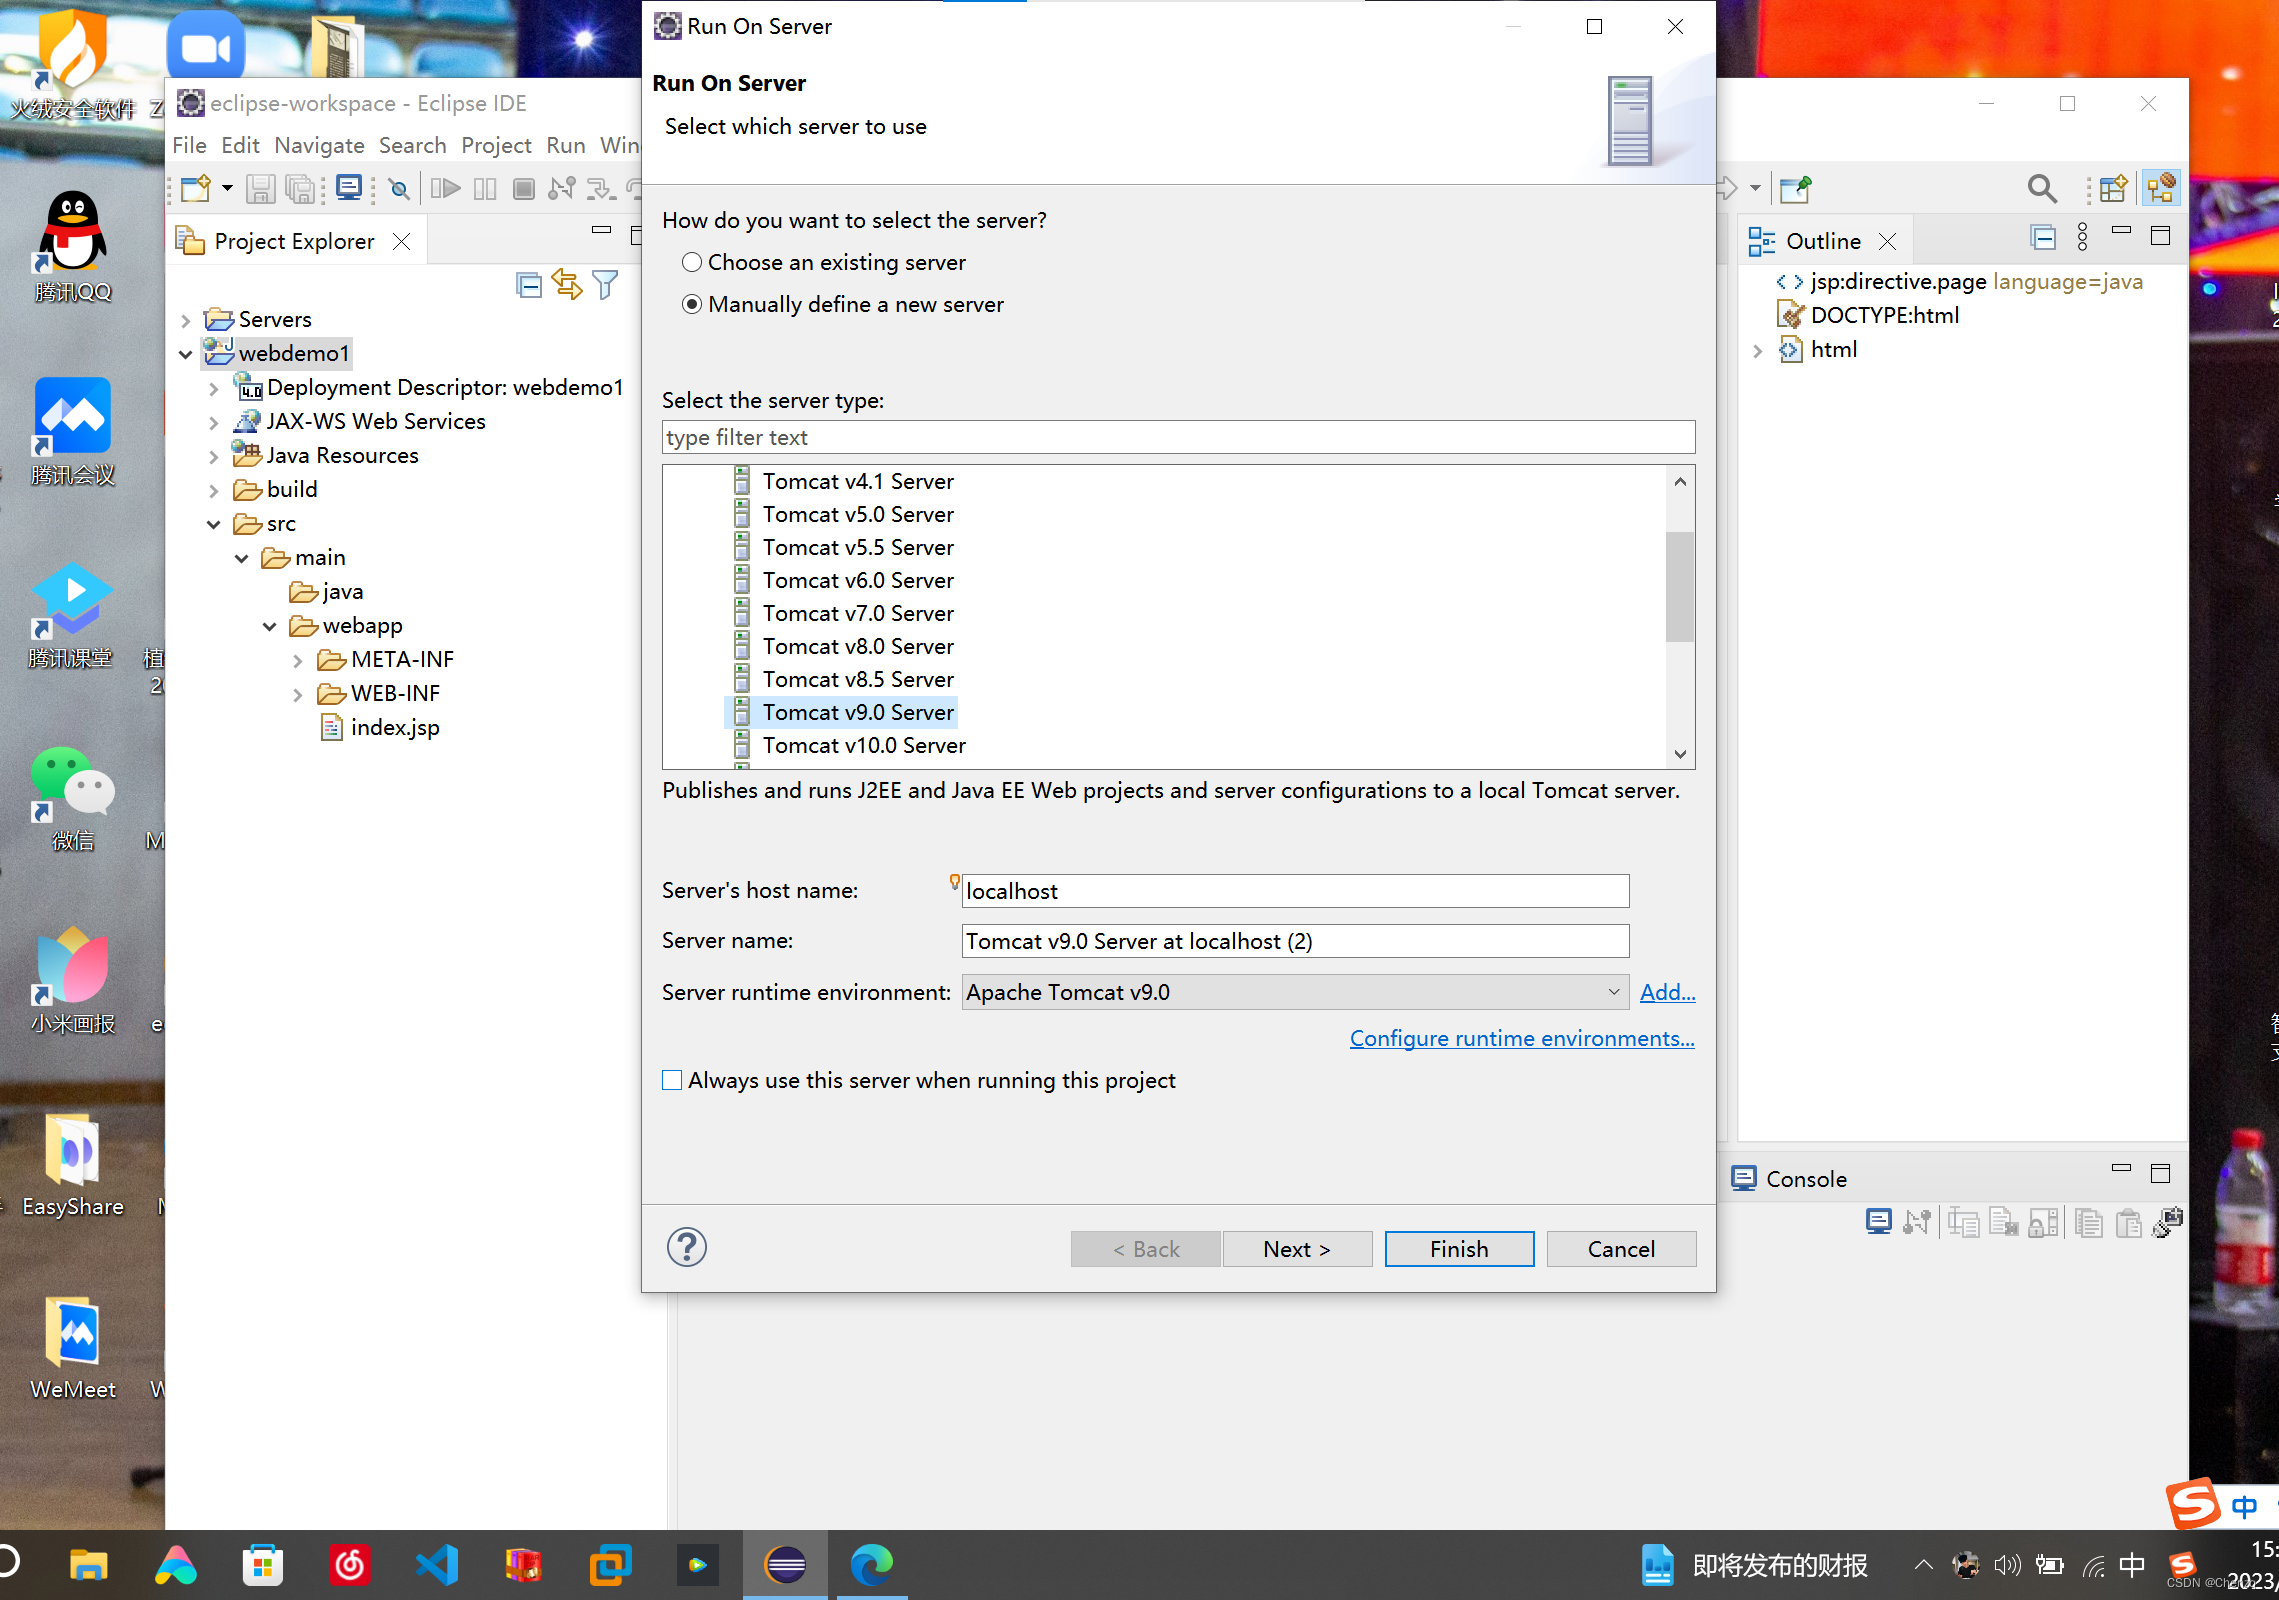Screen dimensions: 2279x1600
Task: Click the Finish button
Action: point(1458,1249)
